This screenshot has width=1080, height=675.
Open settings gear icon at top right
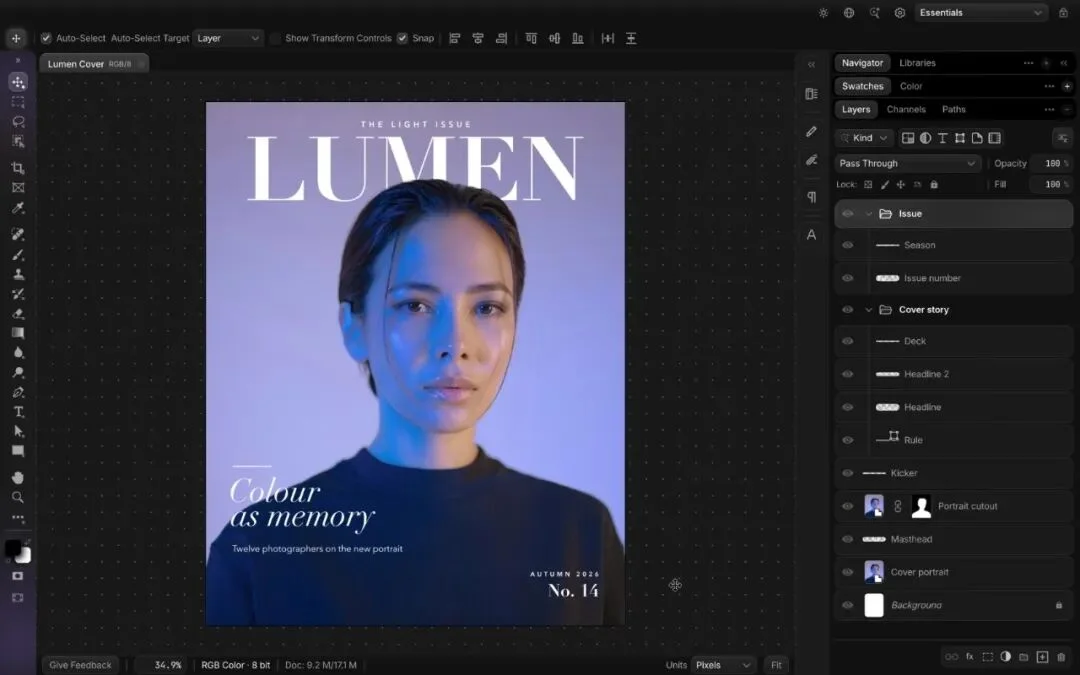(900, 12)
